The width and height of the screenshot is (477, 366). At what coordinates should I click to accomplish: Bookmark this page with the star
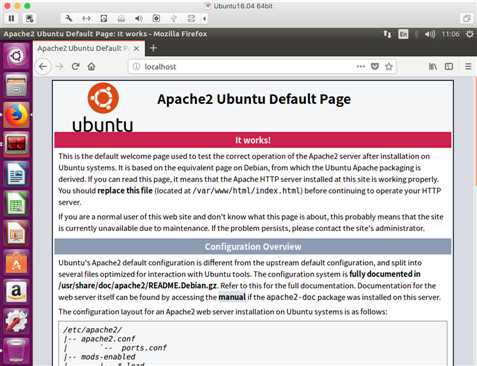click(389, 67)
